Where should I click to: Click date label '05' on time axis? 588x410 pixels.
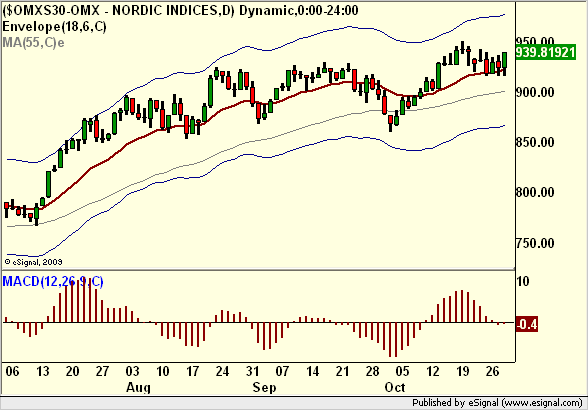click(402, 371)
